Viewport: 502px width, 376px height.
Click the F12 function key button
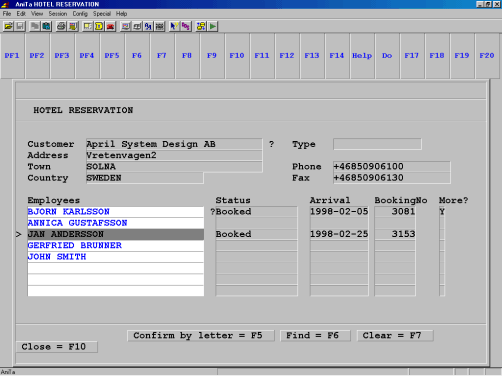(287, 56)
